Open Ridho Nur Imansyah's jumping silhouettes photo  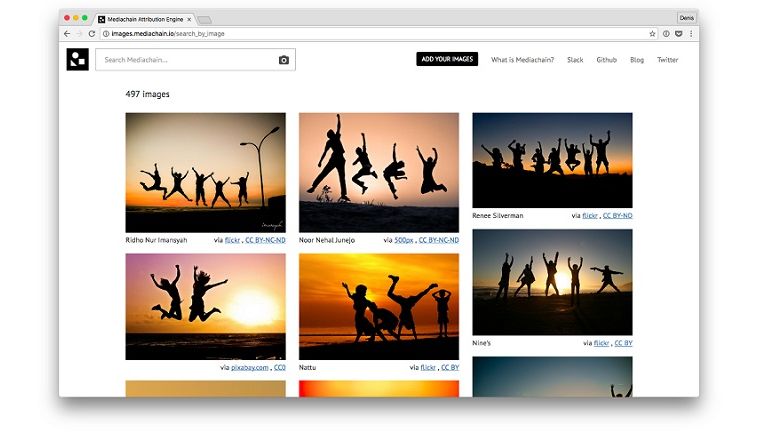[206, 172]
